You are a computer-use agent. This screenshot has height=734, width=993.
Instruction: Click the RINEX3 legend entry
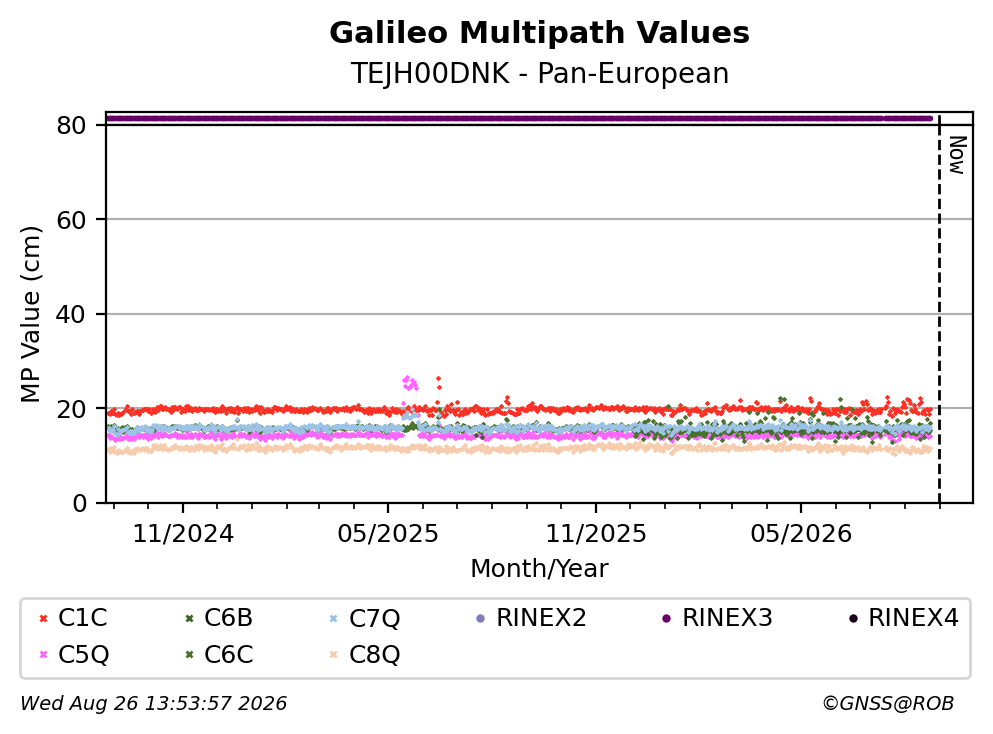(717, 617)
